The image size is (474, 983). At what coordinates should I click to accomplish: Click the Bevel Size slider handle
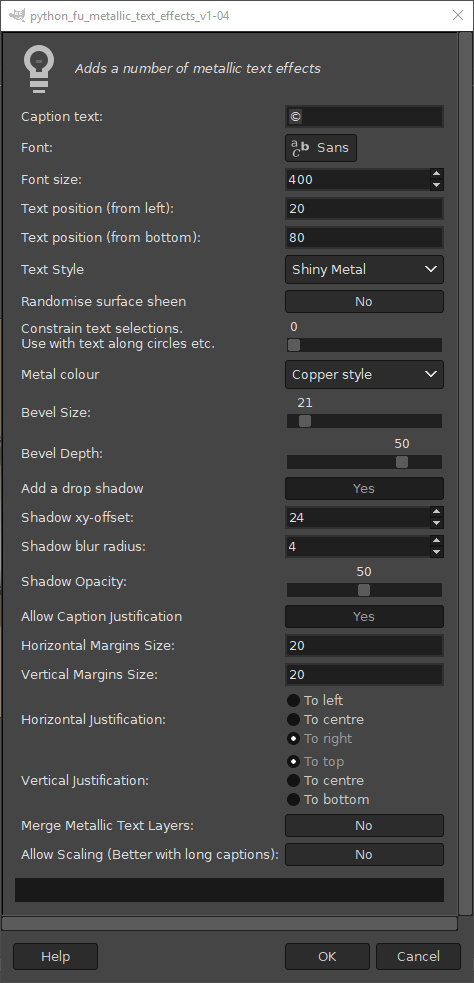[305, 421]
